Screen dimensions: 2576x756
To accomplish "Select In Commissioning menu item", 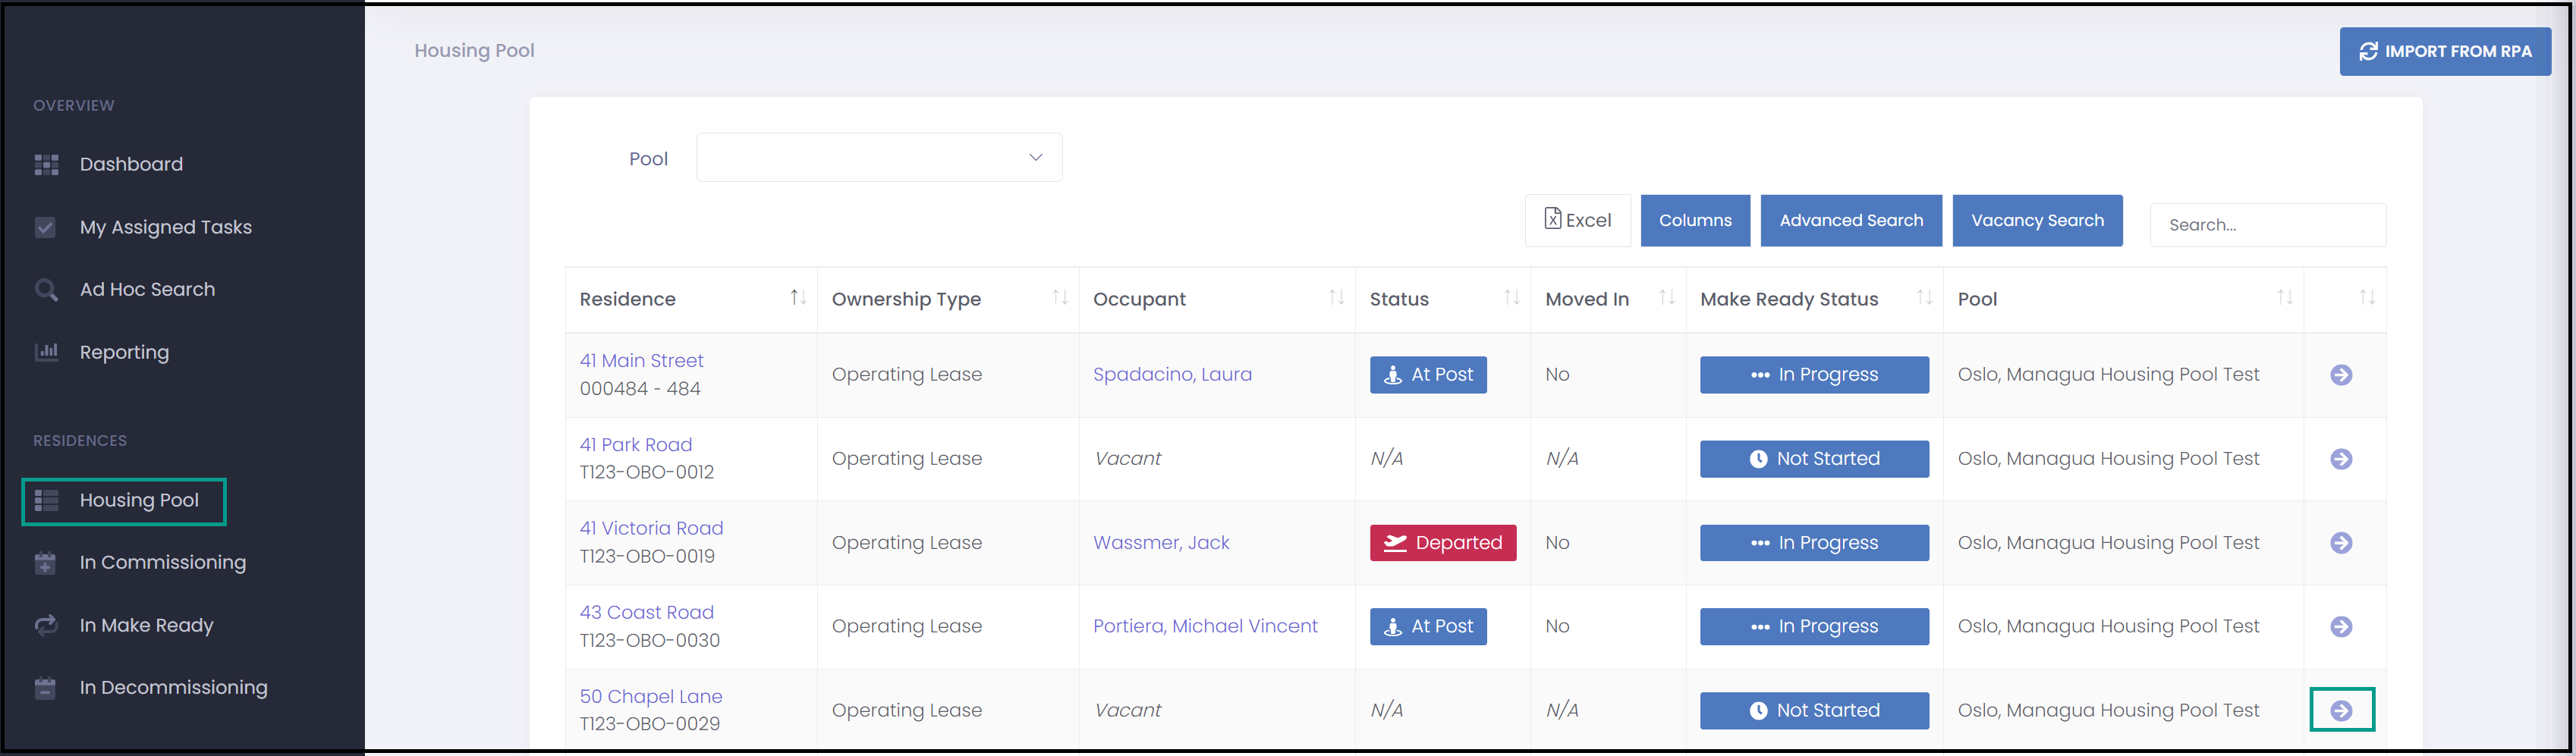I will [x=163, y=563].
